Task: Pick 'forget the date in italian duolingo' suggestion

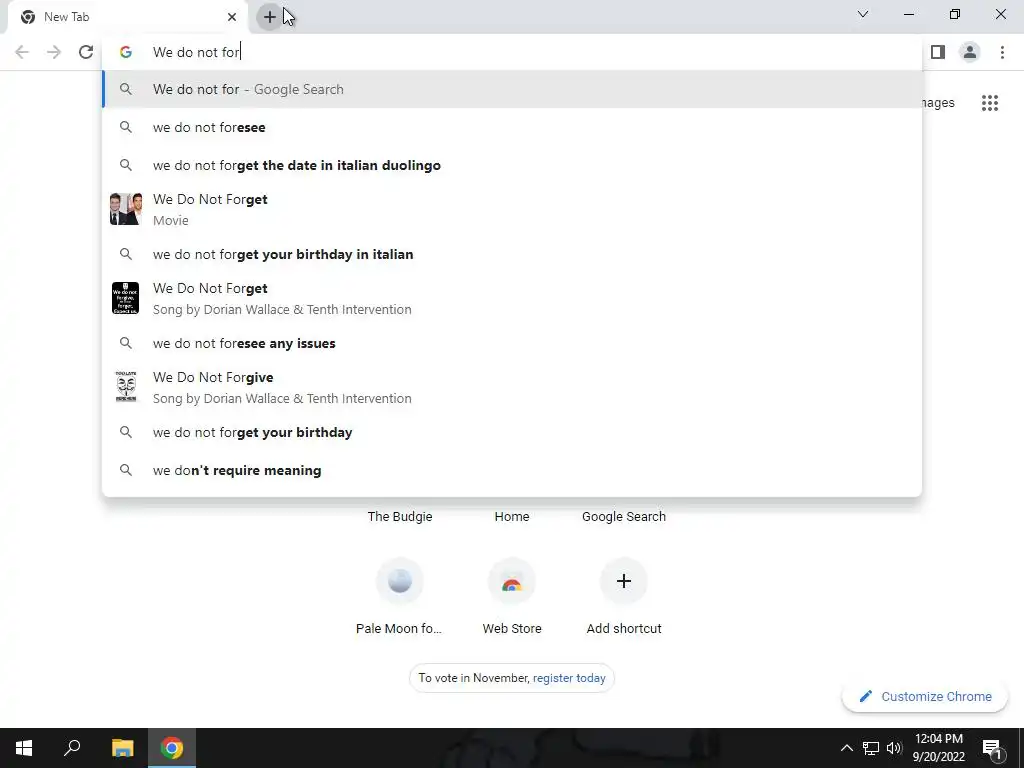Action: click(x=512, y=165)
